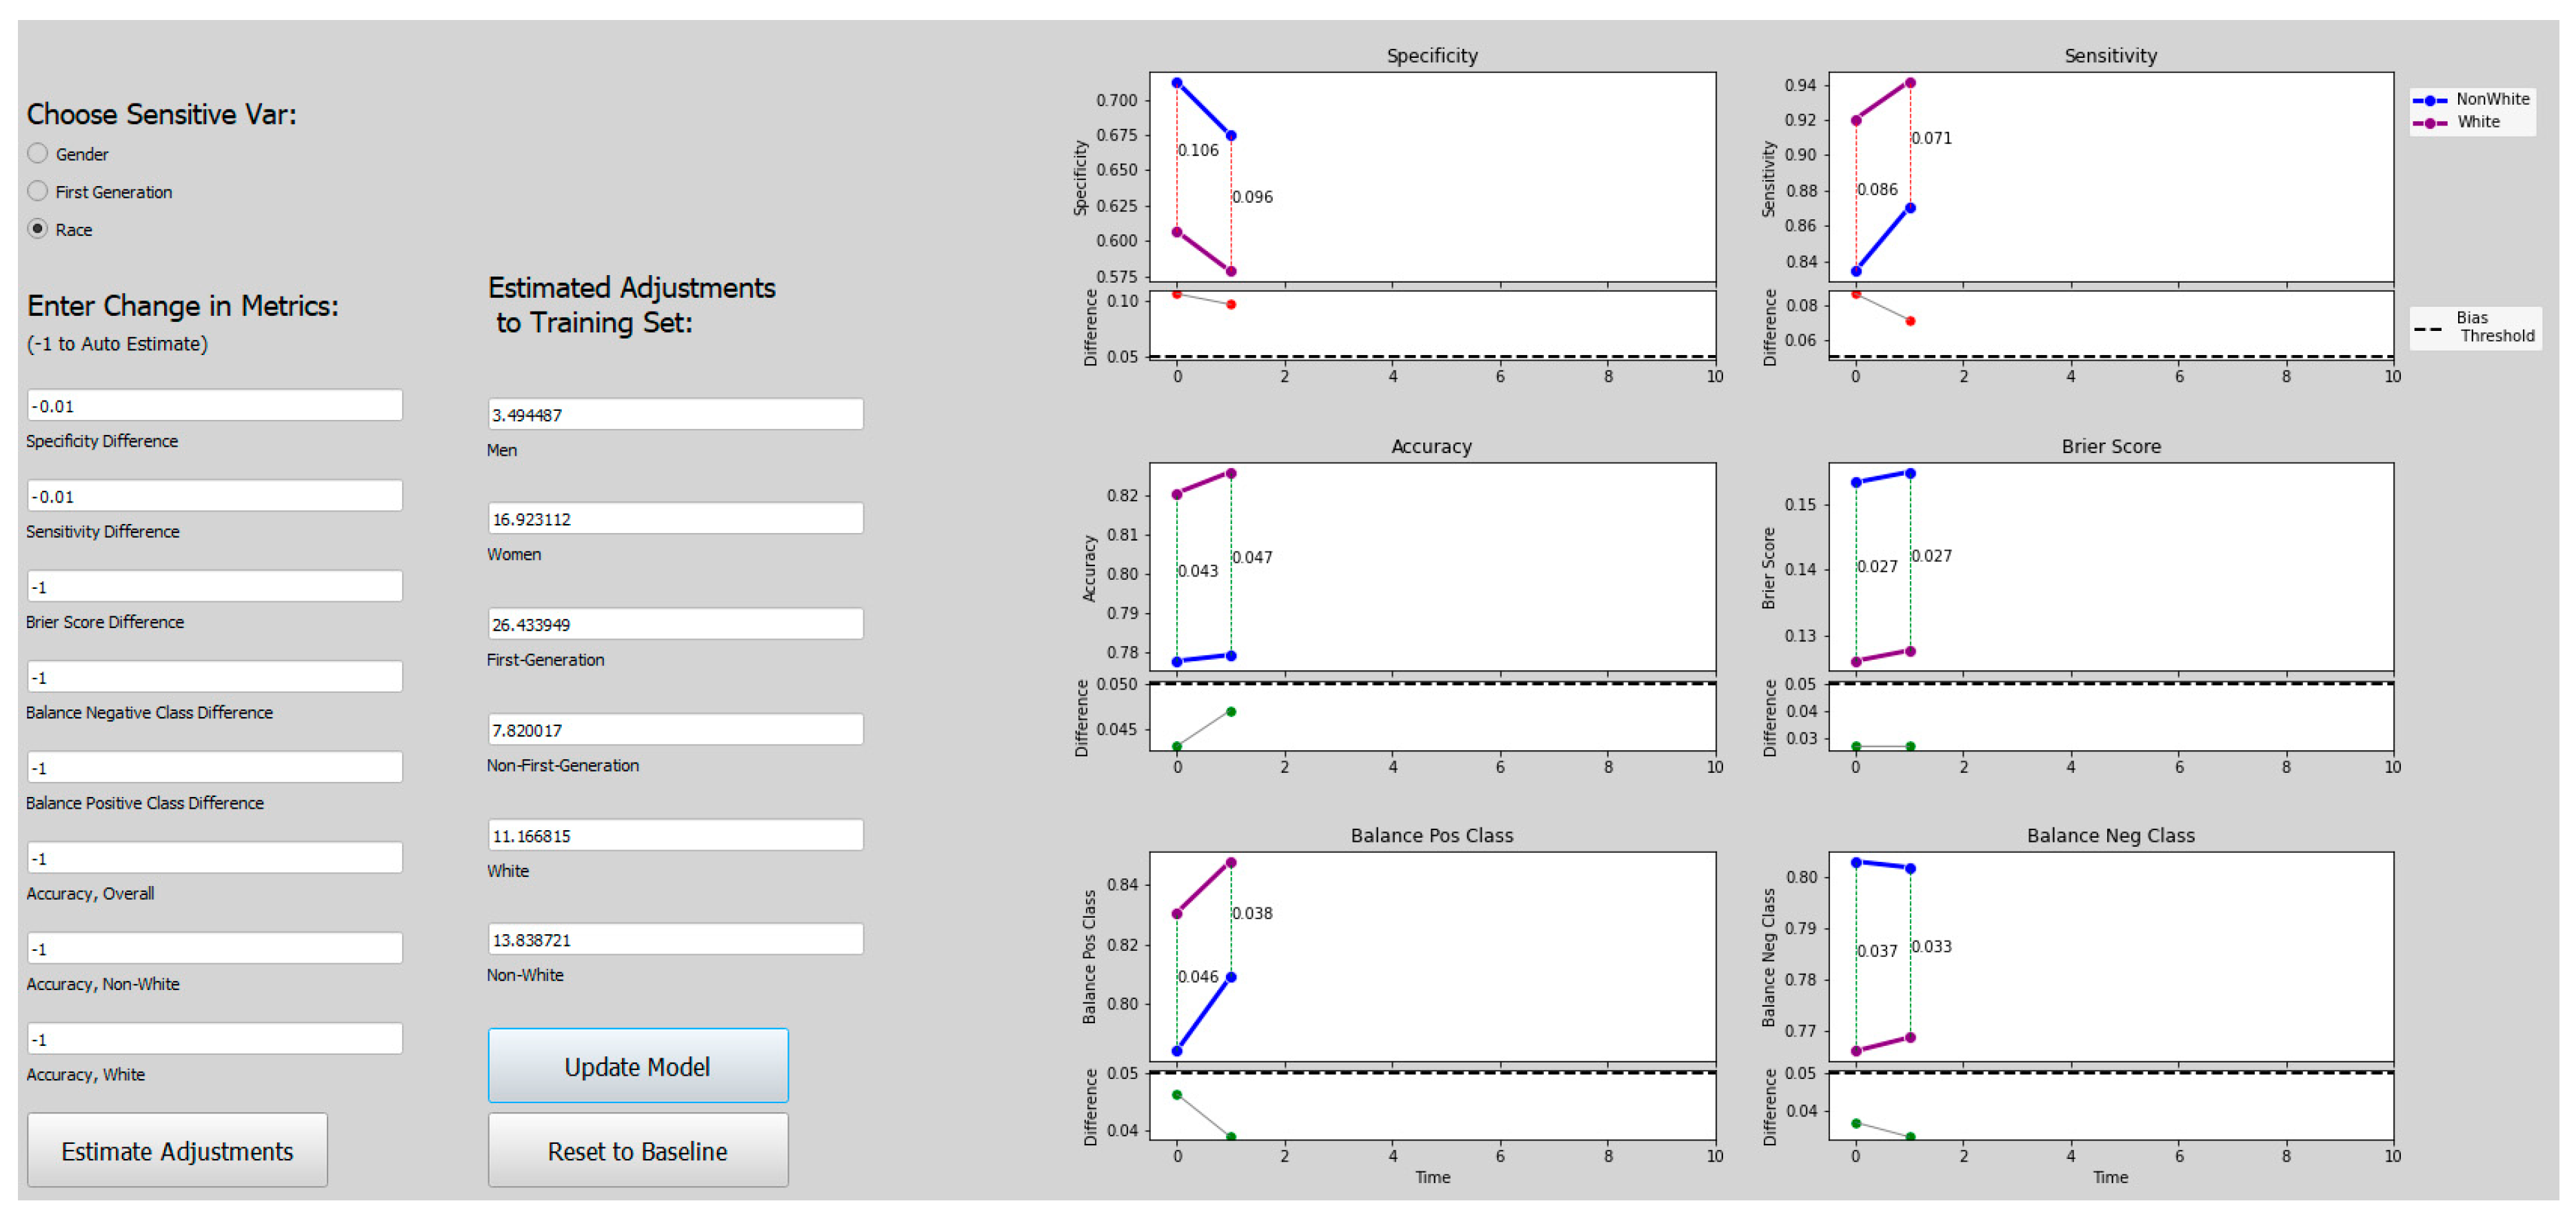
Task: Click Balance Positive Class Difference input
Action: tap(214, 767)
